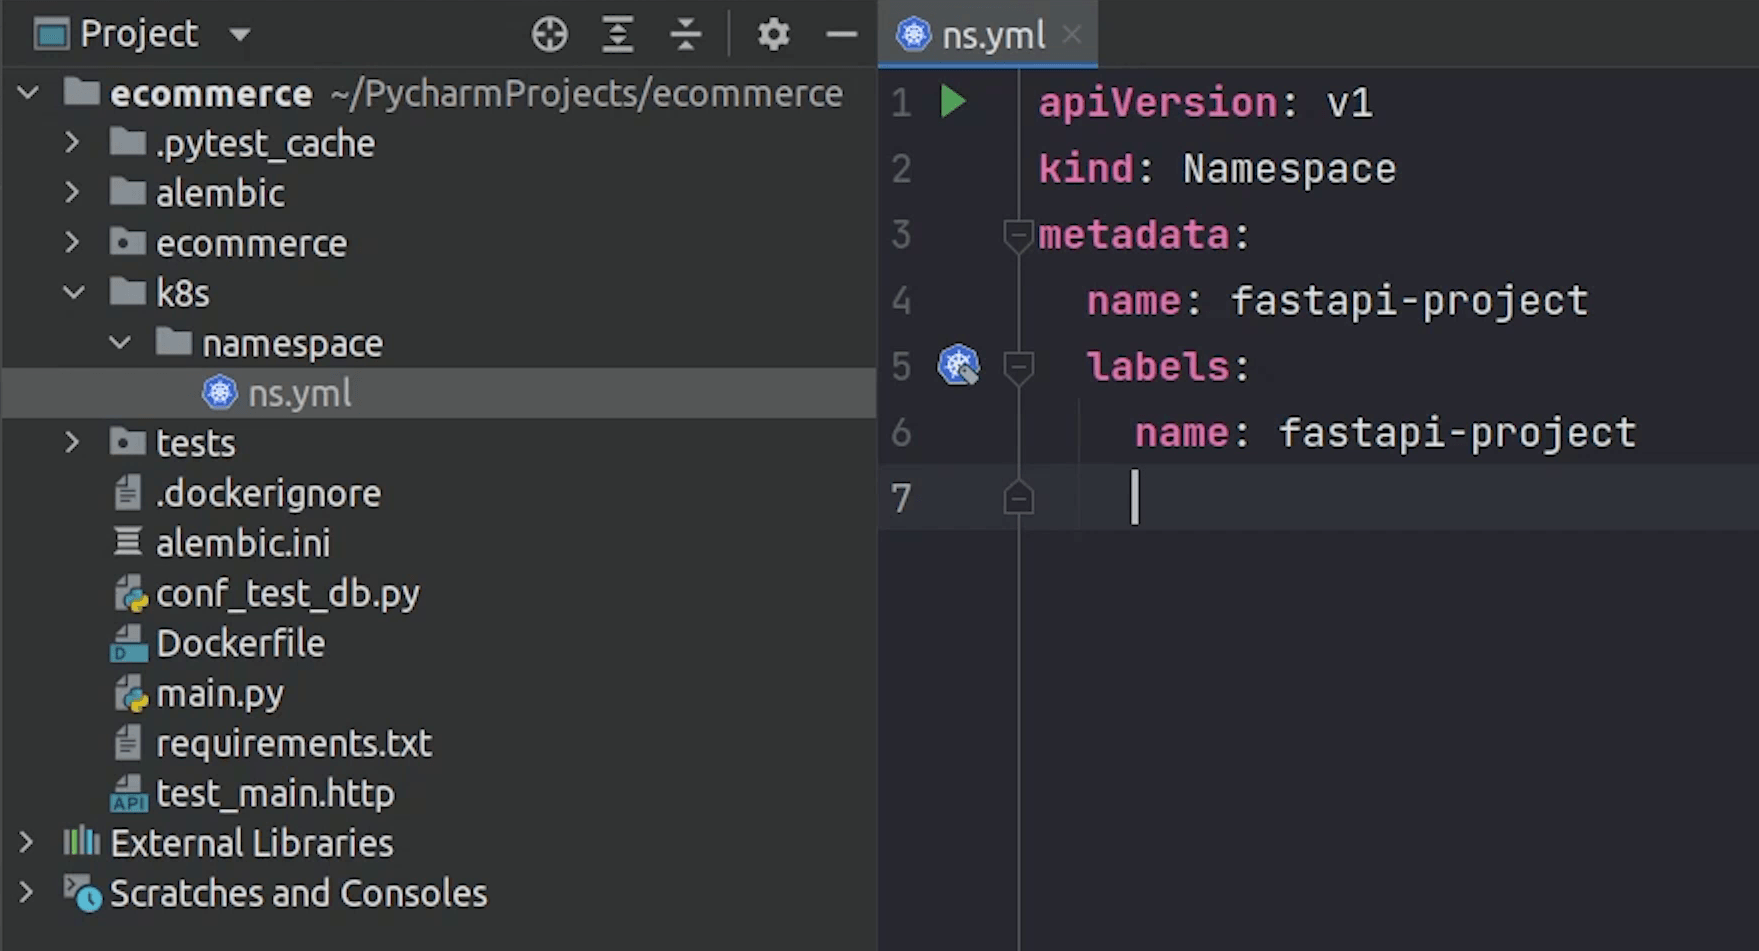Toggle code fold marker at metadata line

1017,236
